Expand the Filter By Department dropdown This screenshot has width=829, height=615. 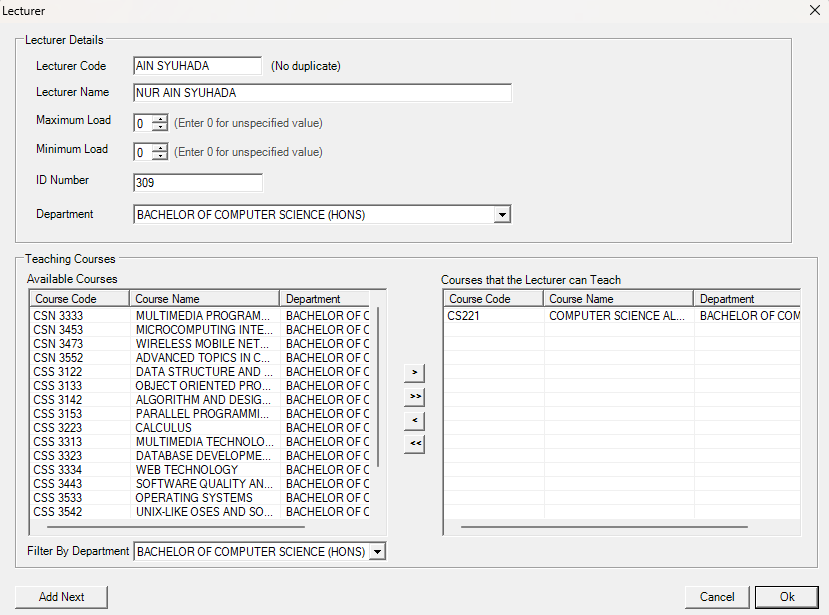tap(376, 552)
